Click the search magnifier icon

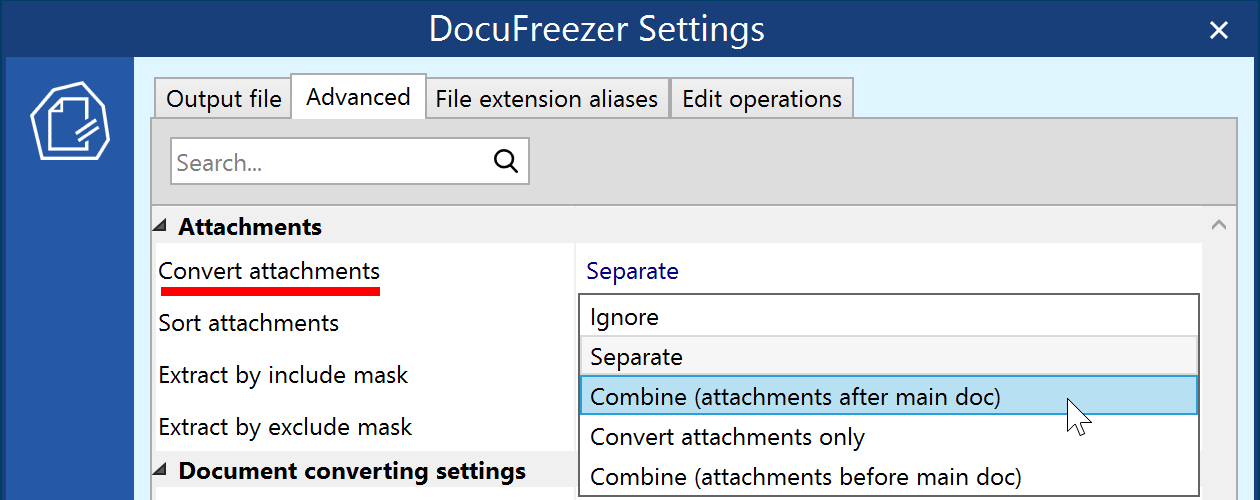click(506, 162)
